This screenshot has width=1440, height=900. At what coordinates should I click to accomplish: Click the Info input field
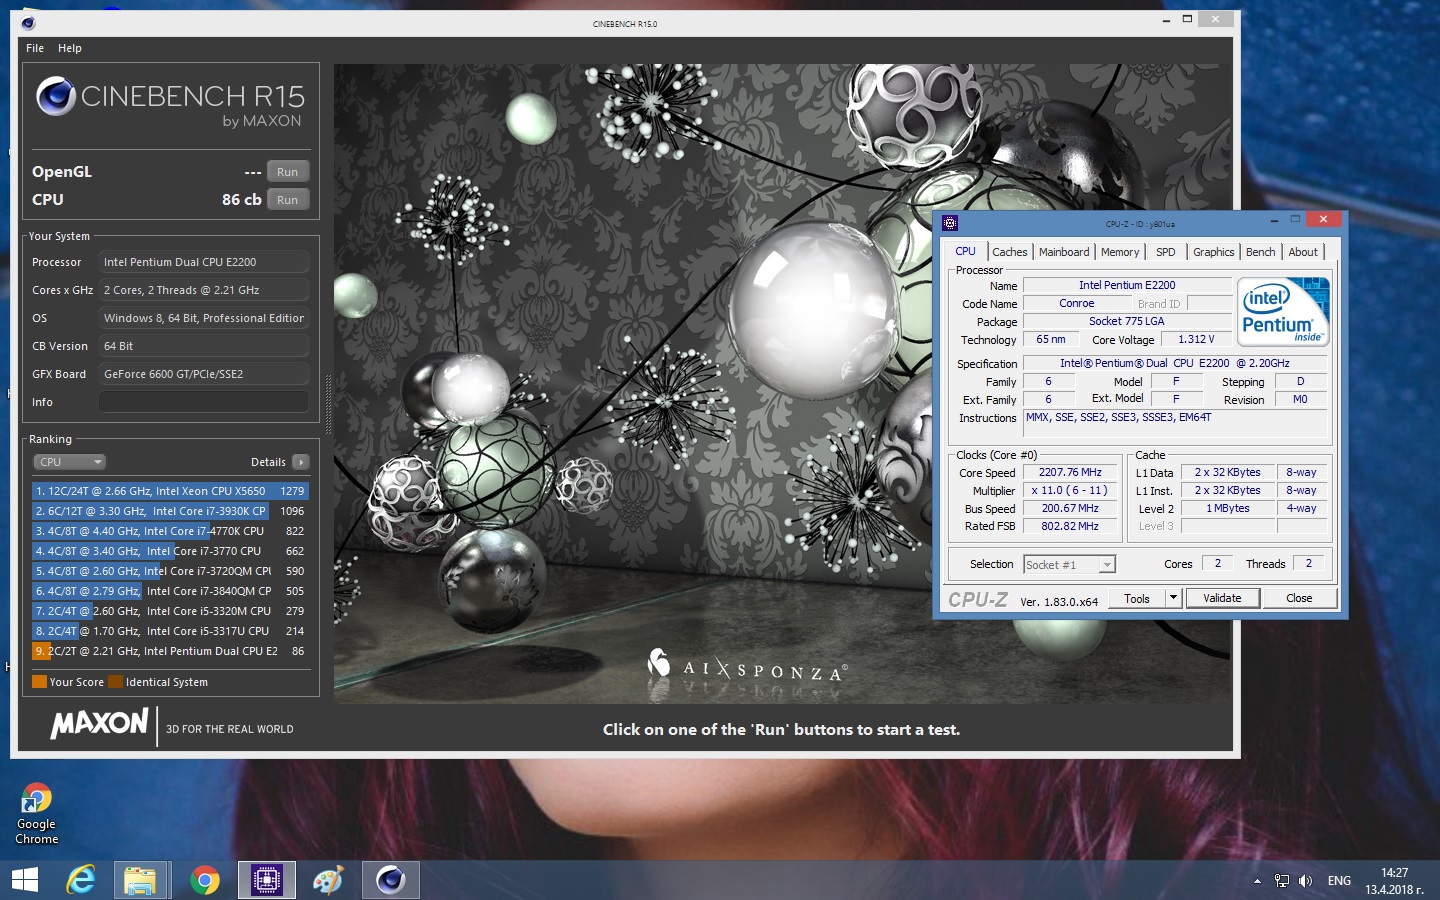coord(204,402)
